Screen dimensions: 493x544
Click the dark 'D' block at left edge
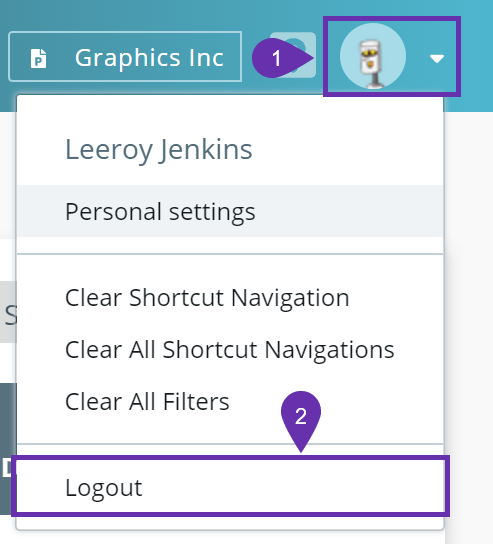coord(8,449)
